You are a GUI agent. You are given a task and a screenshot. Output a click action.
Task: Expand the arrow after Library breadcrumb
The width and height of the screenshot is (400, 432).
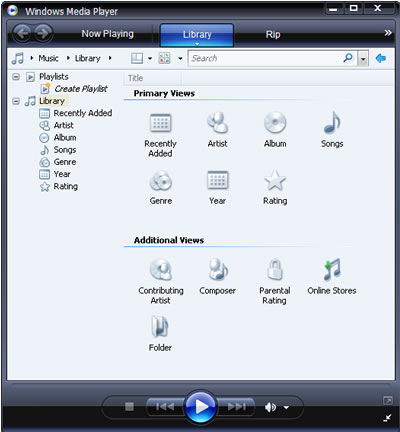coord(110,58)
